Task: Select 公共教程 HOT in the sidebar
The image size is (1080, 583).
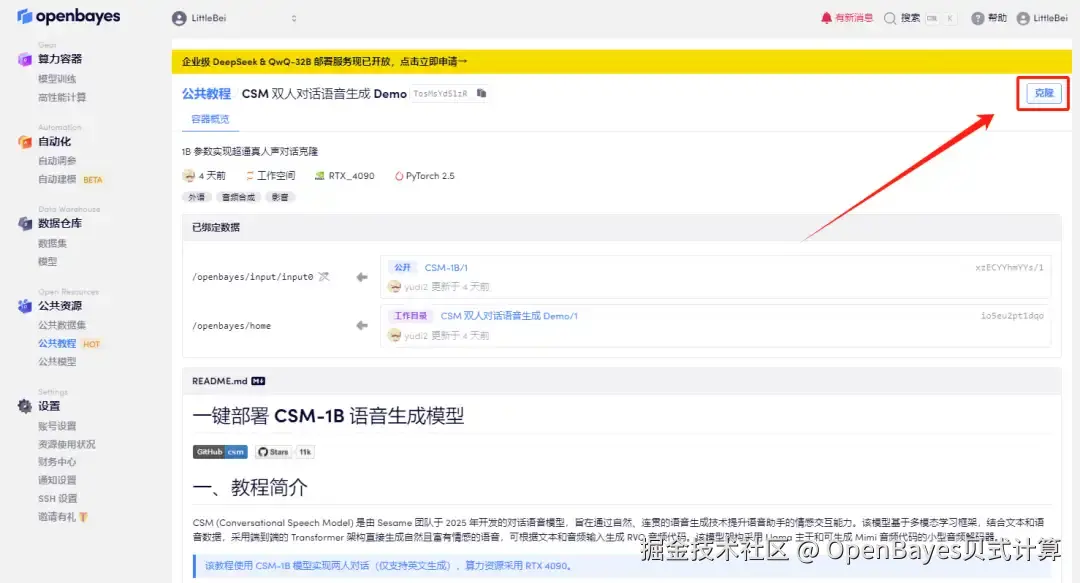Action: [x=69, y=343]
